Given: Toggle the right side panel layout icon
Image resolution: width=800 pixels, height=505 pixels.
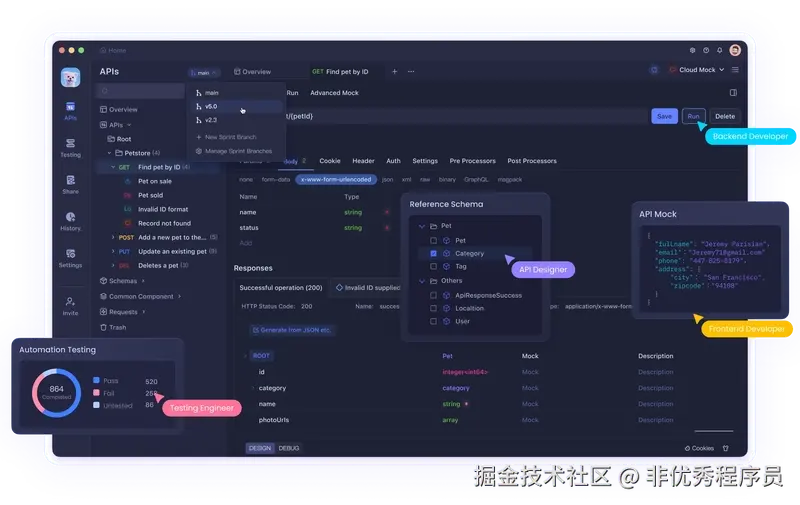Looking at the screenshot, I should (x=733, y=93).
